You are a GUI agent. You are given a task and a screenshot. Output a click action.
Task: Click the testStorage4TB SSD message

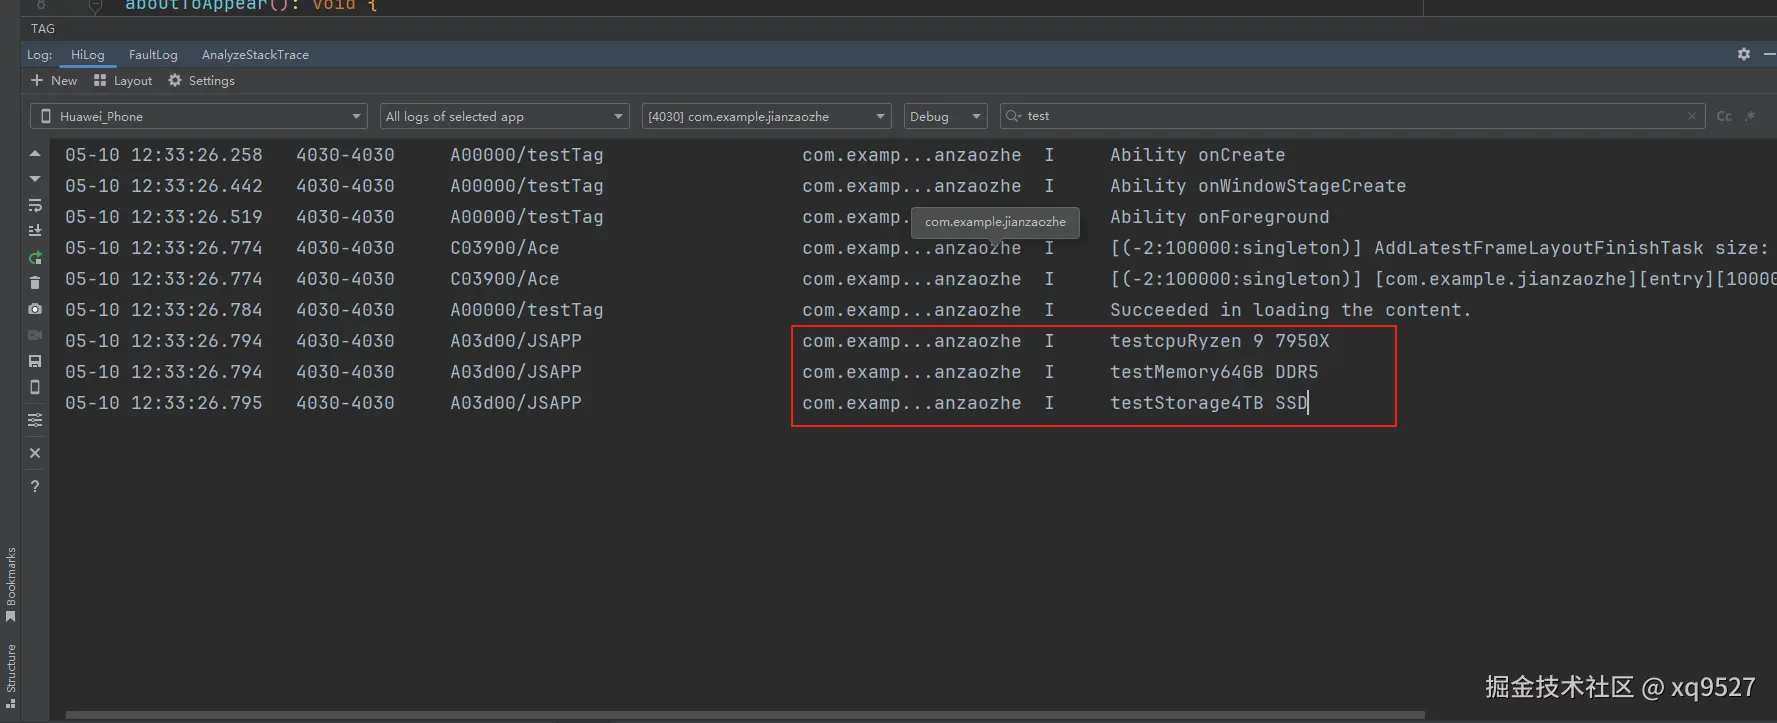pyautogui.click(x=1209, y=403)
